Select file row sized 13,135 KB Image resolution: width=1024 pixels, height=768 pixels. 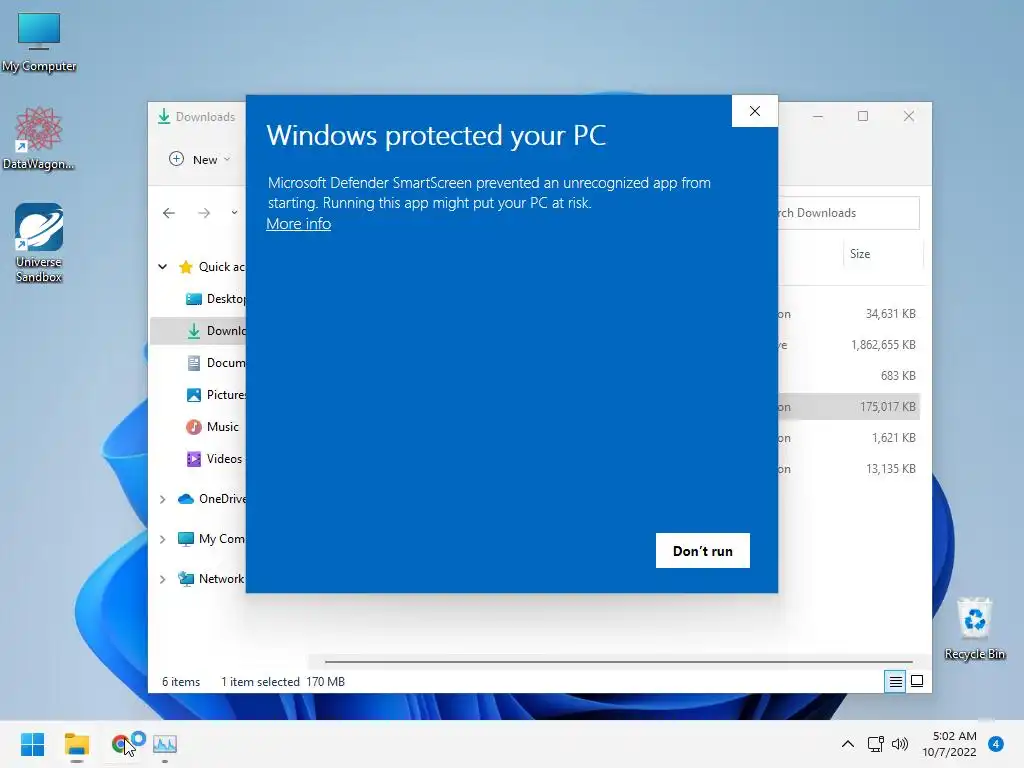tap(848, 468)
